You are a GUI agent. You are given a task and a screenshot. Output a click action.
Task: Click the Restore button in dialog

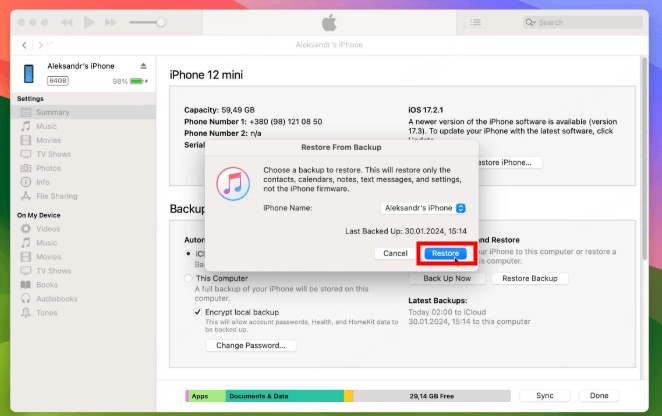(x=445, y=253)
